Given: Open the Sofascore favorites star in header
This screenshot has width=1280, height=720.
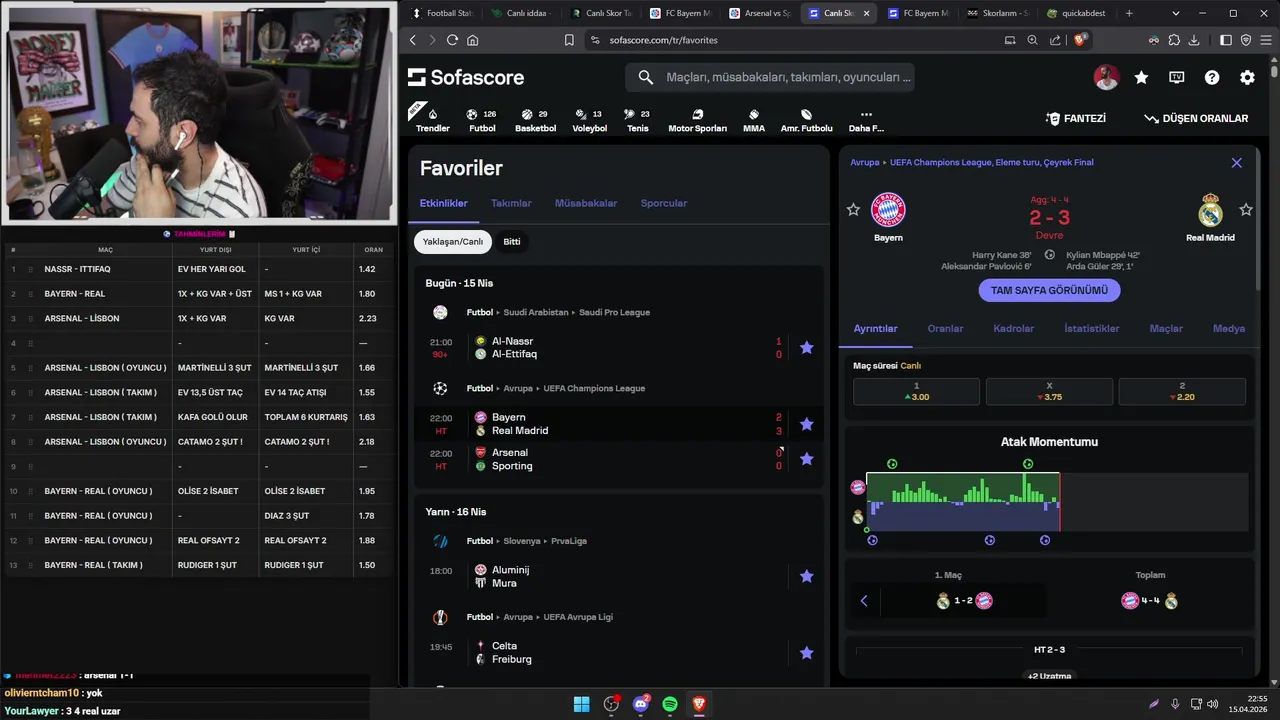Looking at the screenshot, I should (x=1141, y=77).
